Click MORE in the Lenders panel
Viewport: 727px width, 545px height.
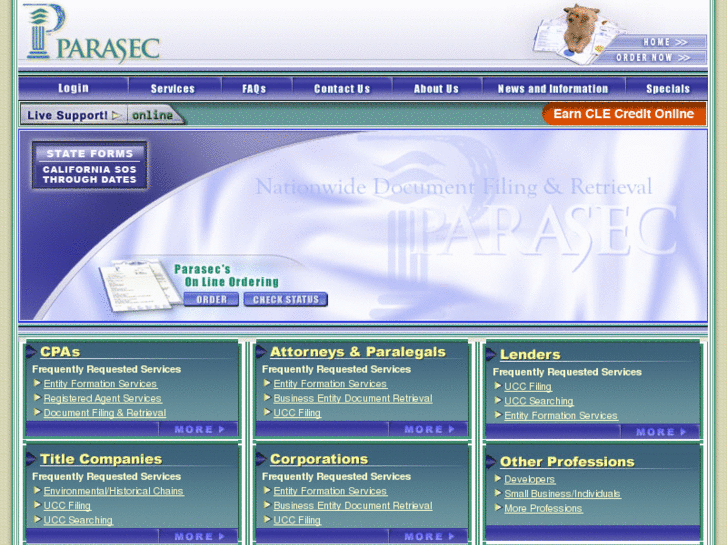[x=660, y=432]
